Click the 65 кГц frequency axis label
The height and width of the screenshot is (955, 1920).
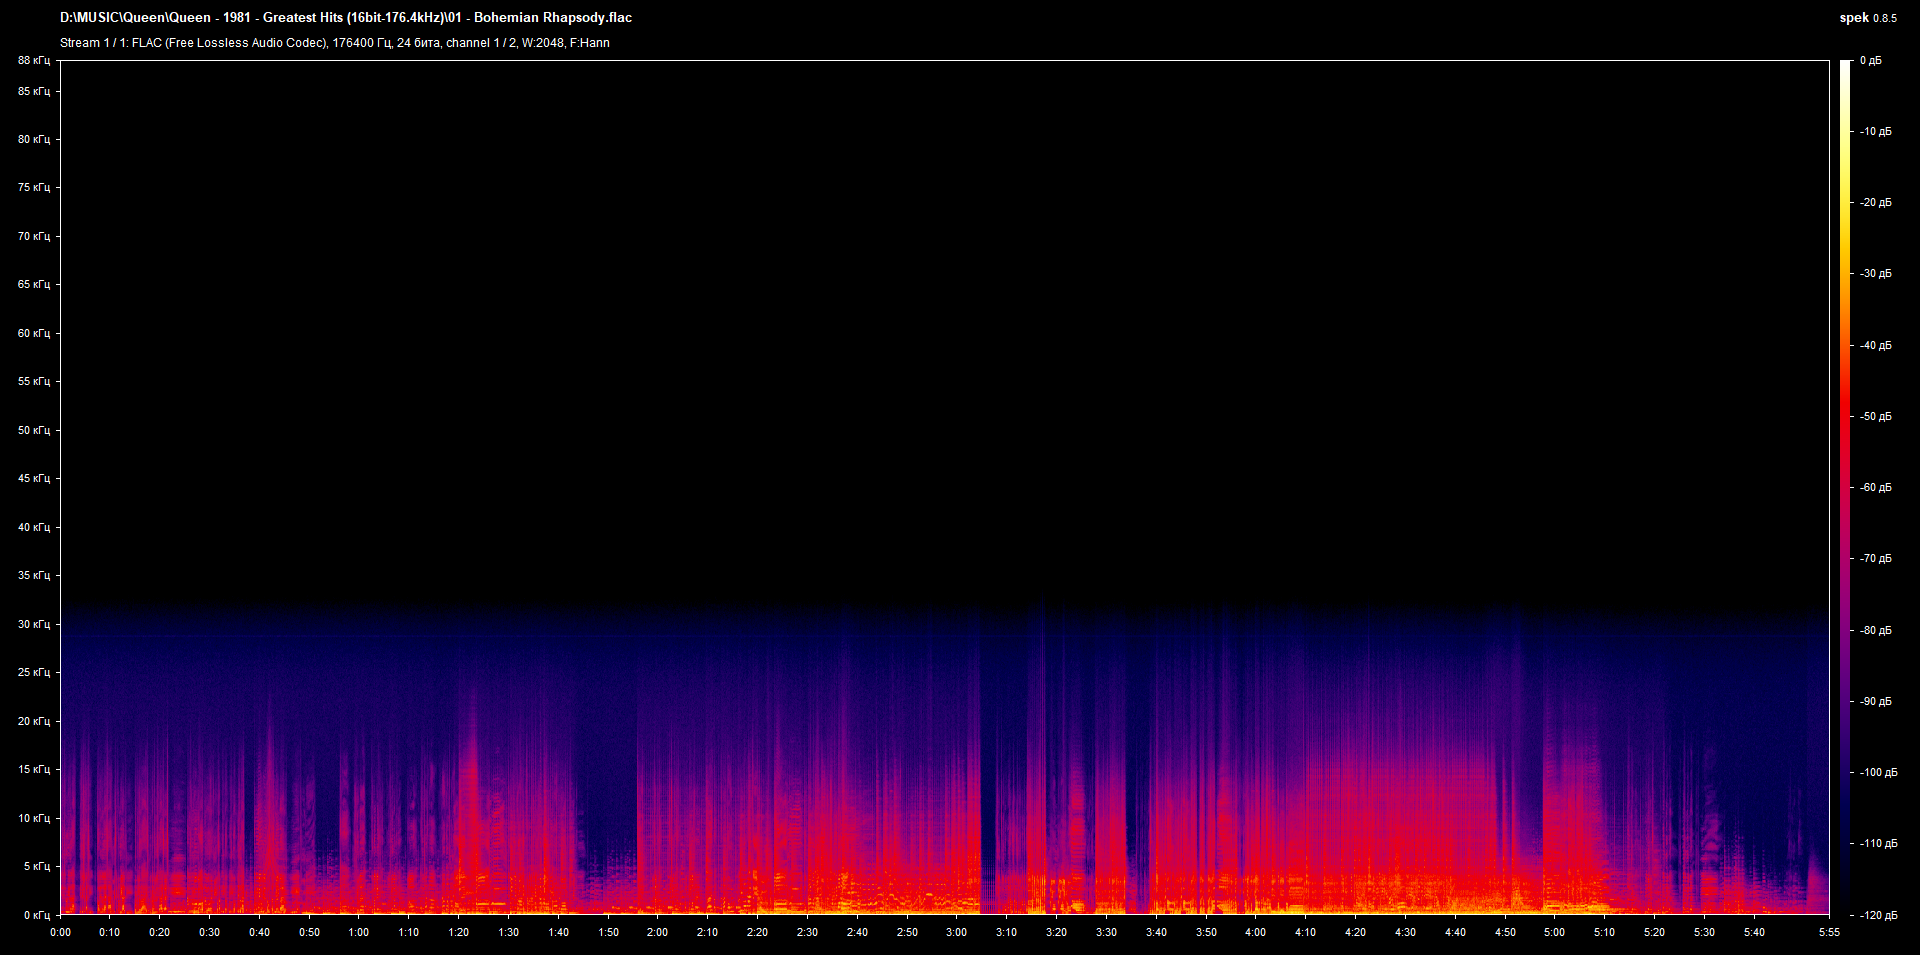click(34, 285)
